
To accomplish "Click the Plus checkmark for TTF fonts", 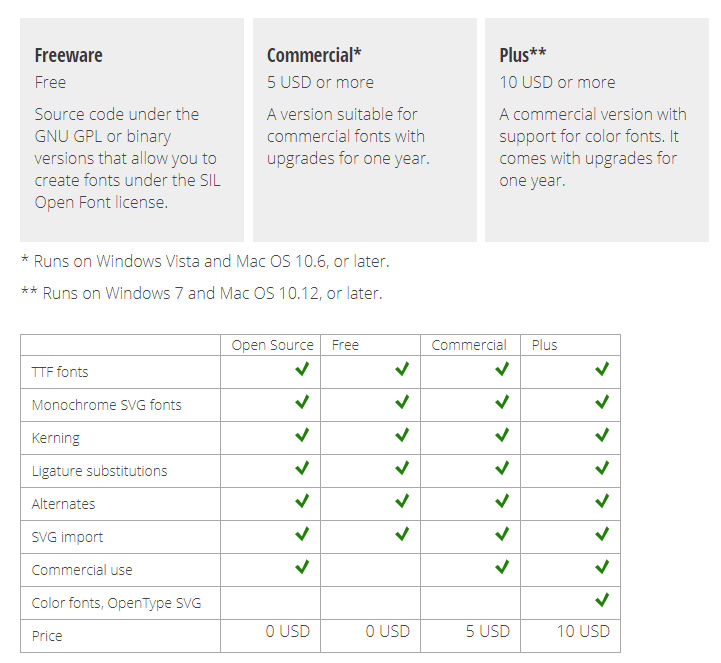I will point(602,370).
